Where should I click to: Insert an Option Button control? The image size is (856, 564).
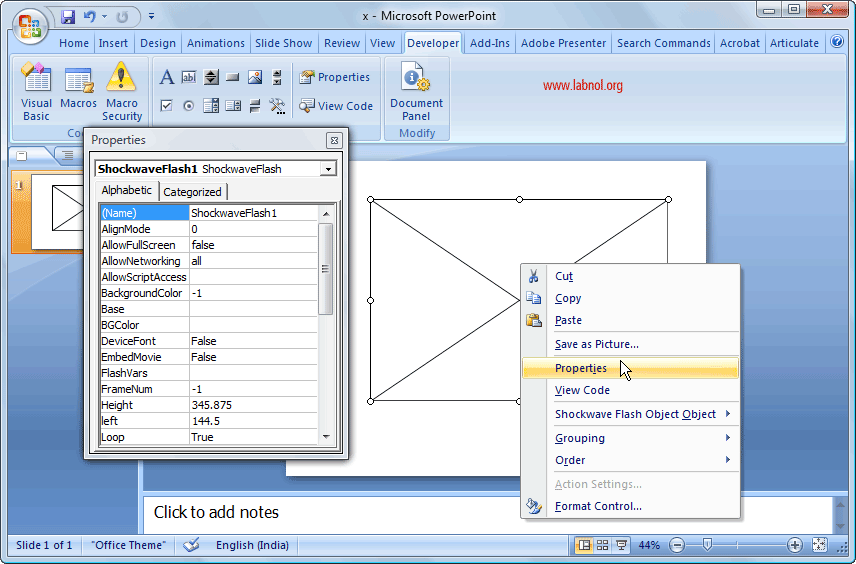coord(188,105)
